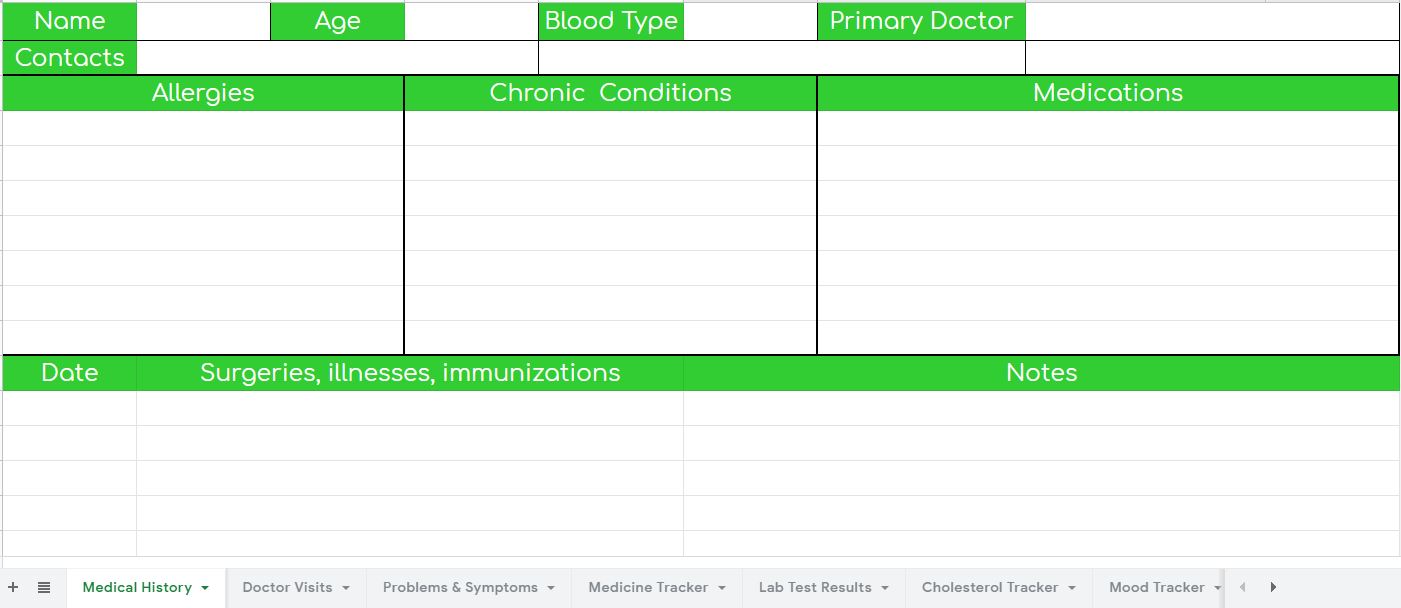1401x608 pixels.
Task: Select first empty row under Medications
Action: coord(1108,128)
